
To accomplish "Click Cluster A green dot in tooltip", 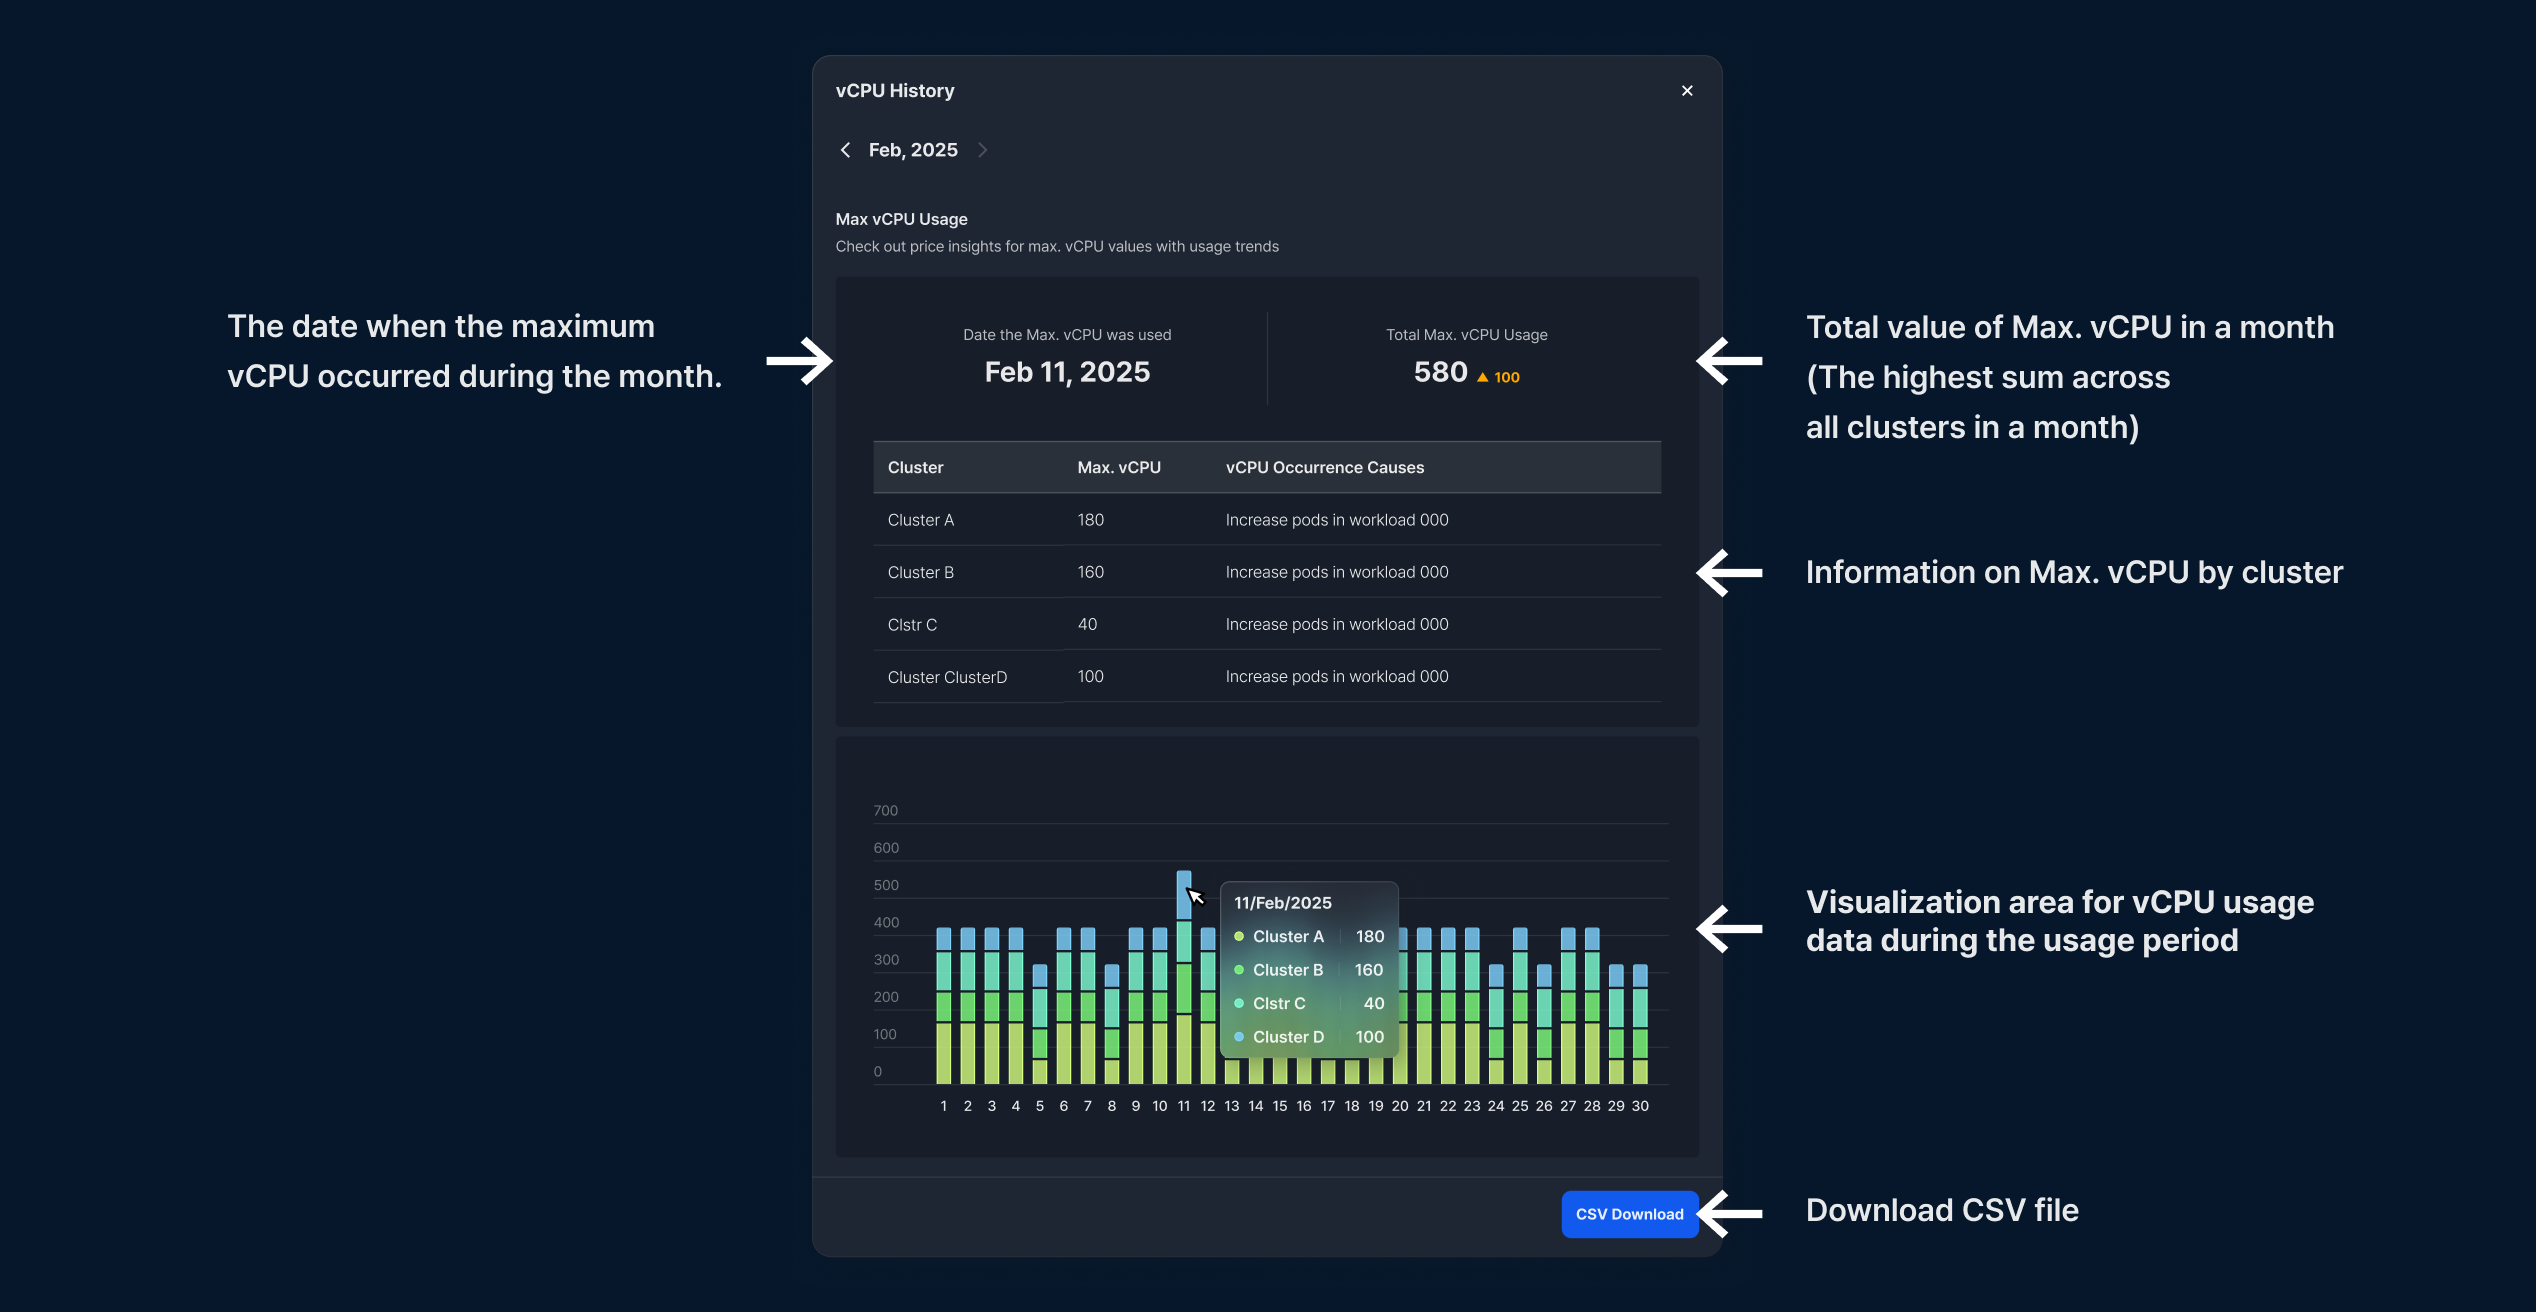I will 1239,936.
